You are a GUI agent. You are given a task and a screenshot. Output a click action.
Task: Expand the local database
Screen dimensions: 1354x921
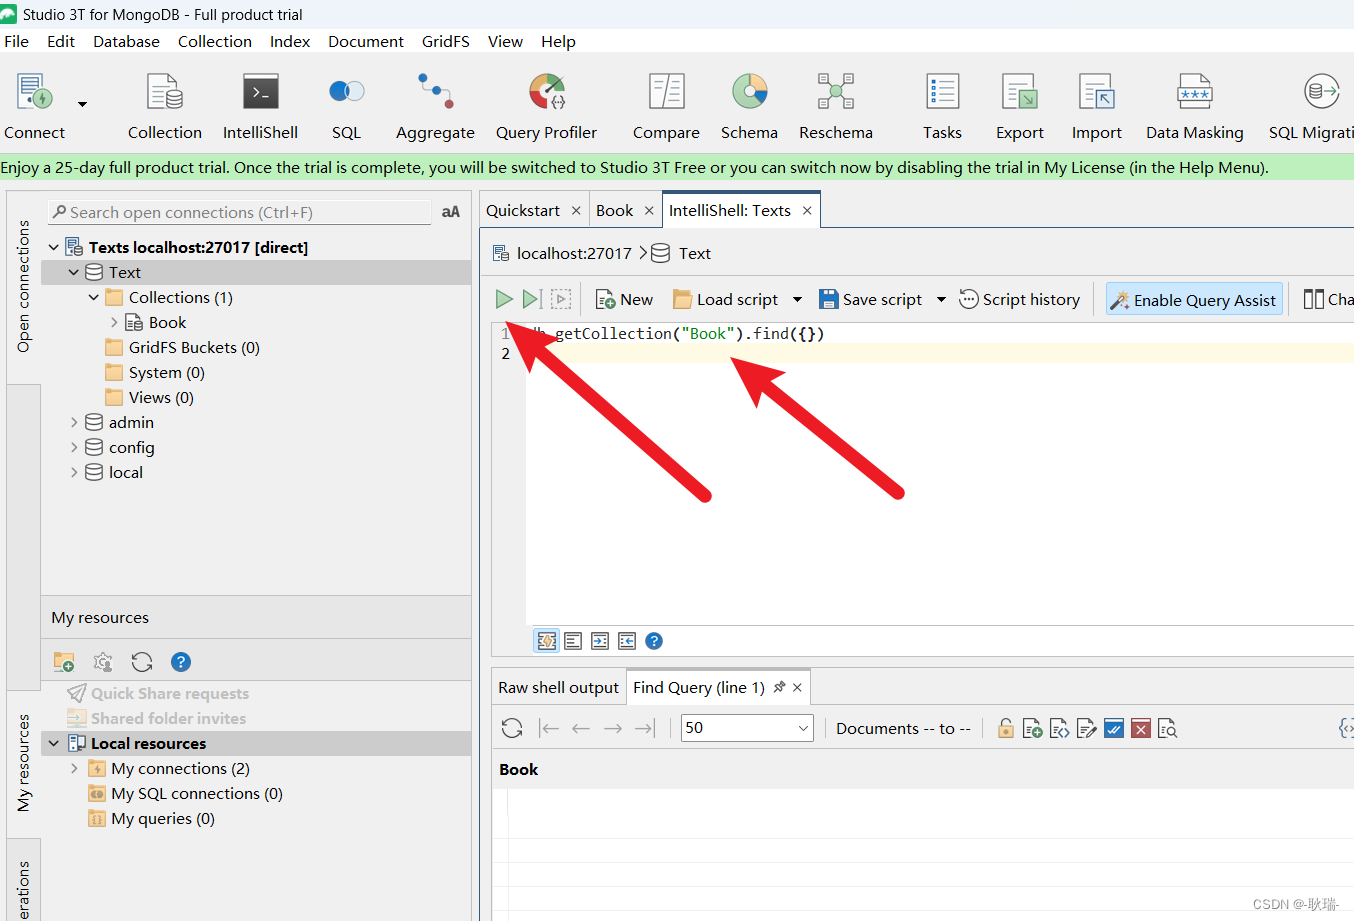74,472
